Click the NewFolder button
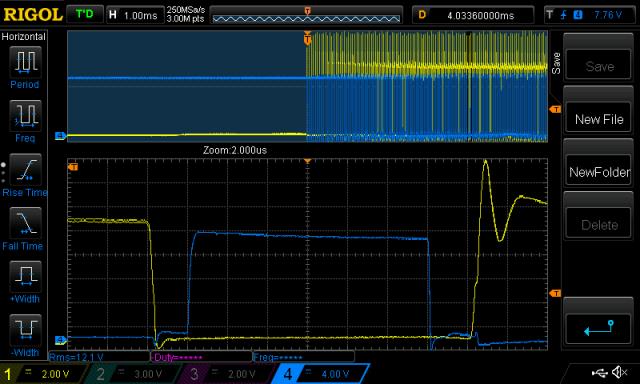Image resolution: width=640 pixels, height=384 pixels. coord(598,172)
